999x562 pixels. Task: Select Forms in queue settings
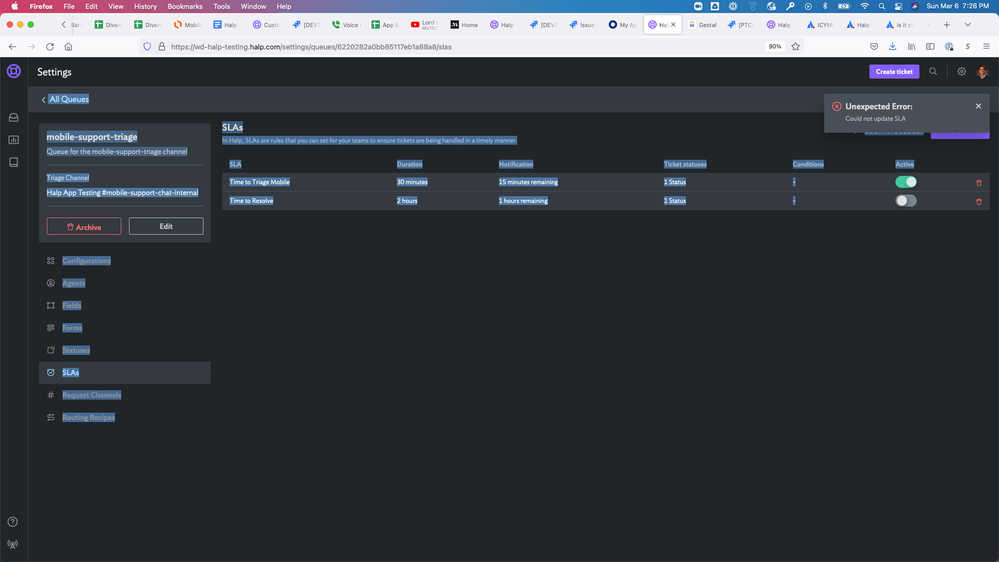(72, 328)
